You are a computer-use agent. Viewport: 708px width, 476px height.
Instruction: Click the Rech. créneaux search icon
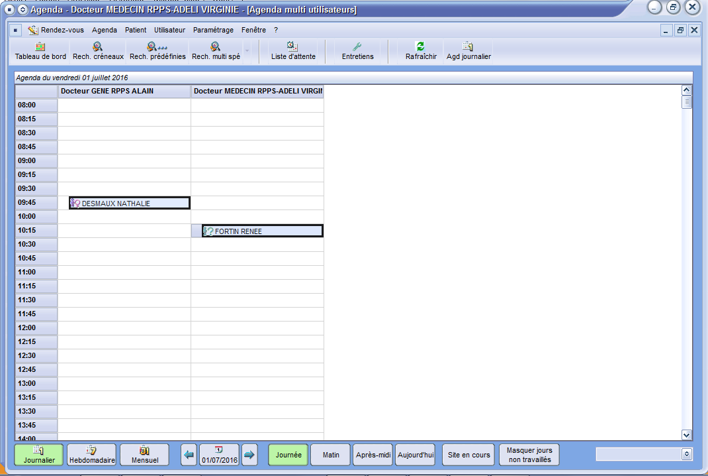(x=98, y=51)
